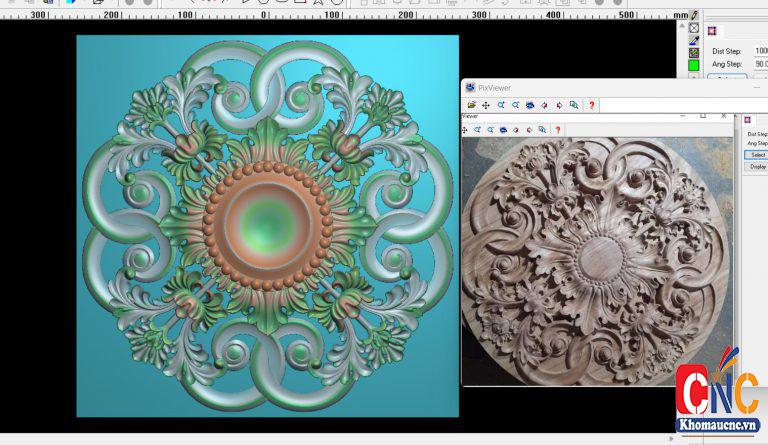Go to next image in PixViewer's top toolbar

click(558, 105)
